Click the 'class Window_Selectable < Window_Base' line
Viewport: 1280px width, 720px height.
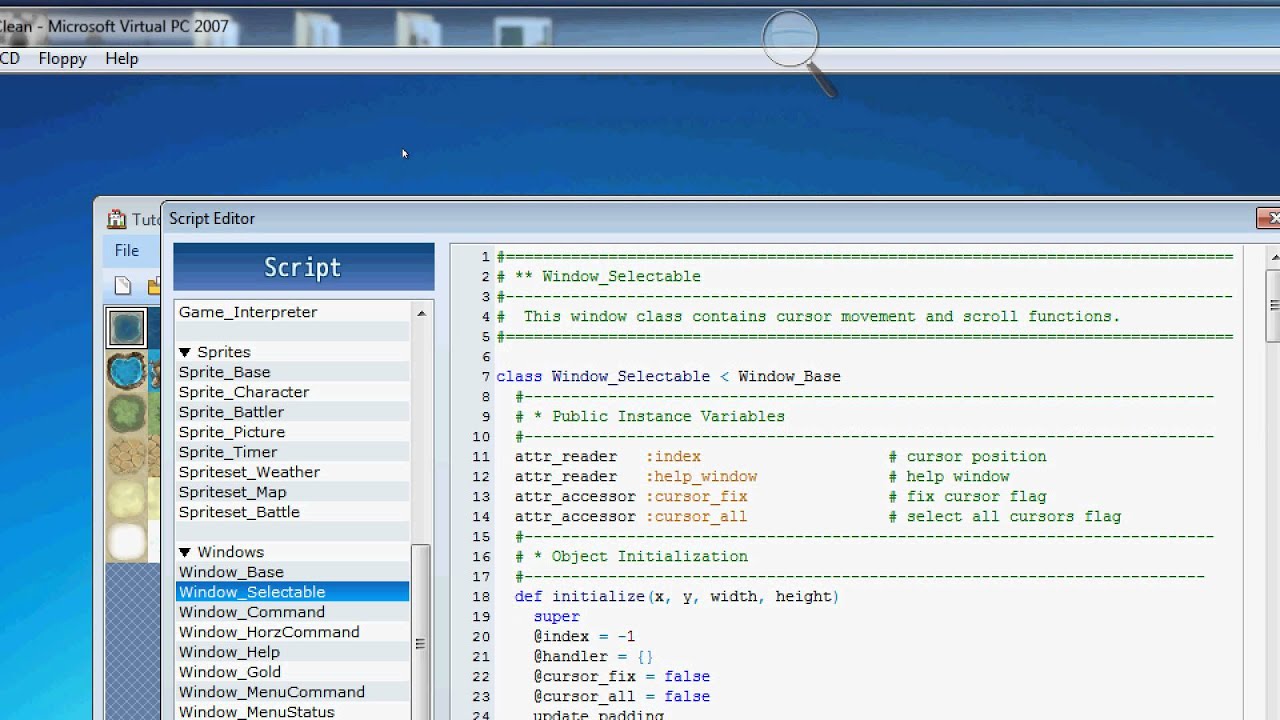(669, 376)
